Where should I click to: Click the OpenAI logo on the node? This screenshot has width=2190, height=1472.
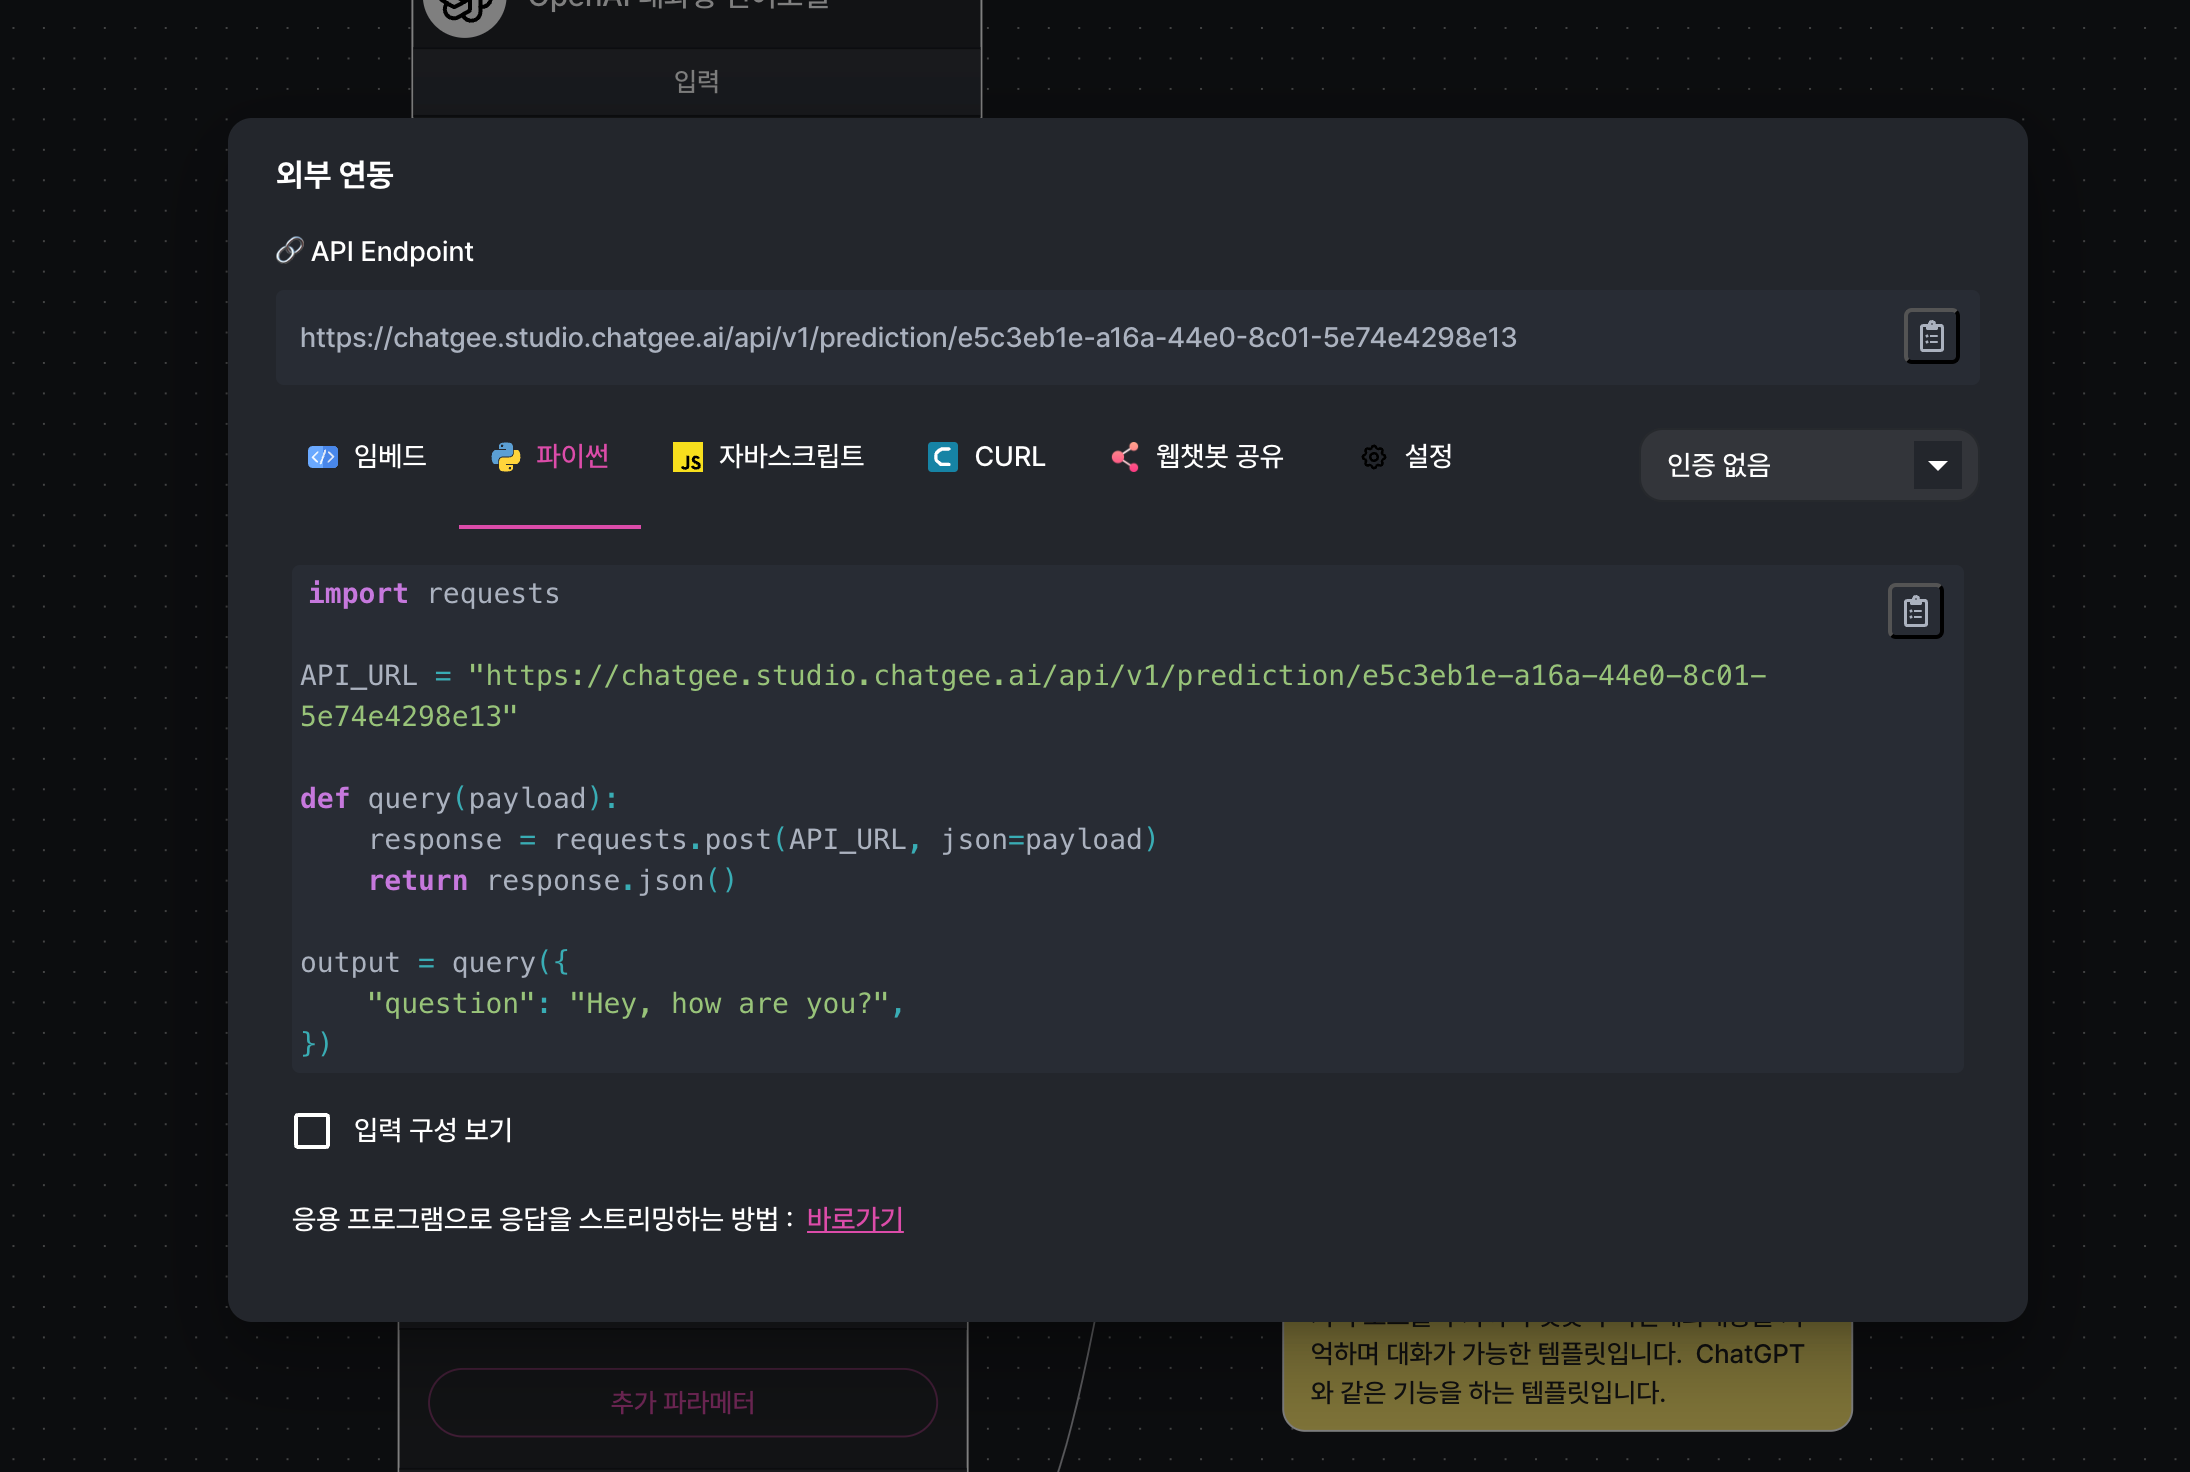point(463,12)
